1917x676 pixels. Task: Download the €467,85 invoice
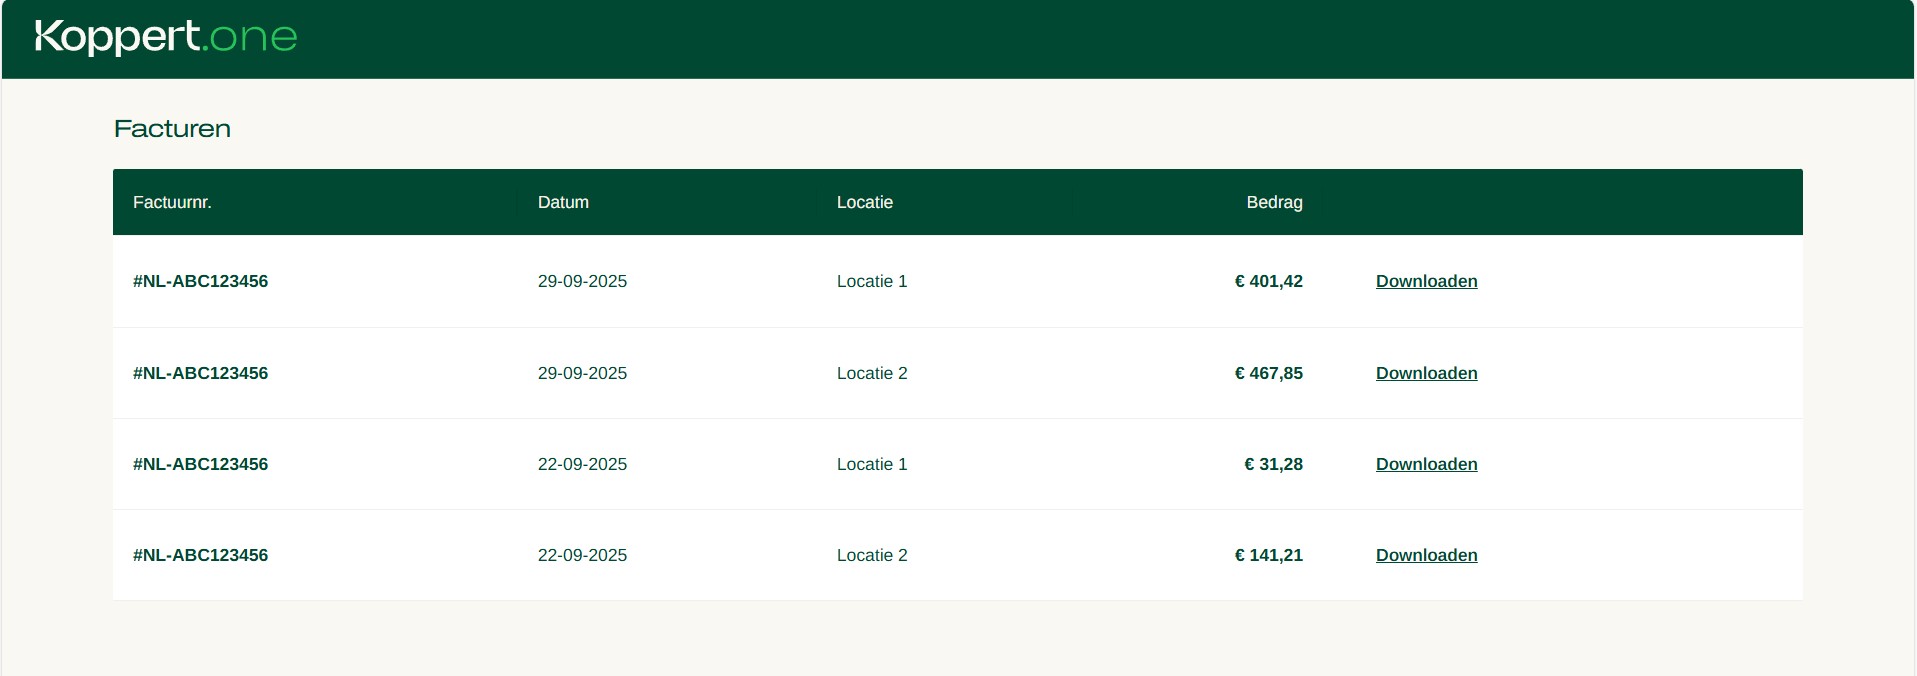[1426, 373]
